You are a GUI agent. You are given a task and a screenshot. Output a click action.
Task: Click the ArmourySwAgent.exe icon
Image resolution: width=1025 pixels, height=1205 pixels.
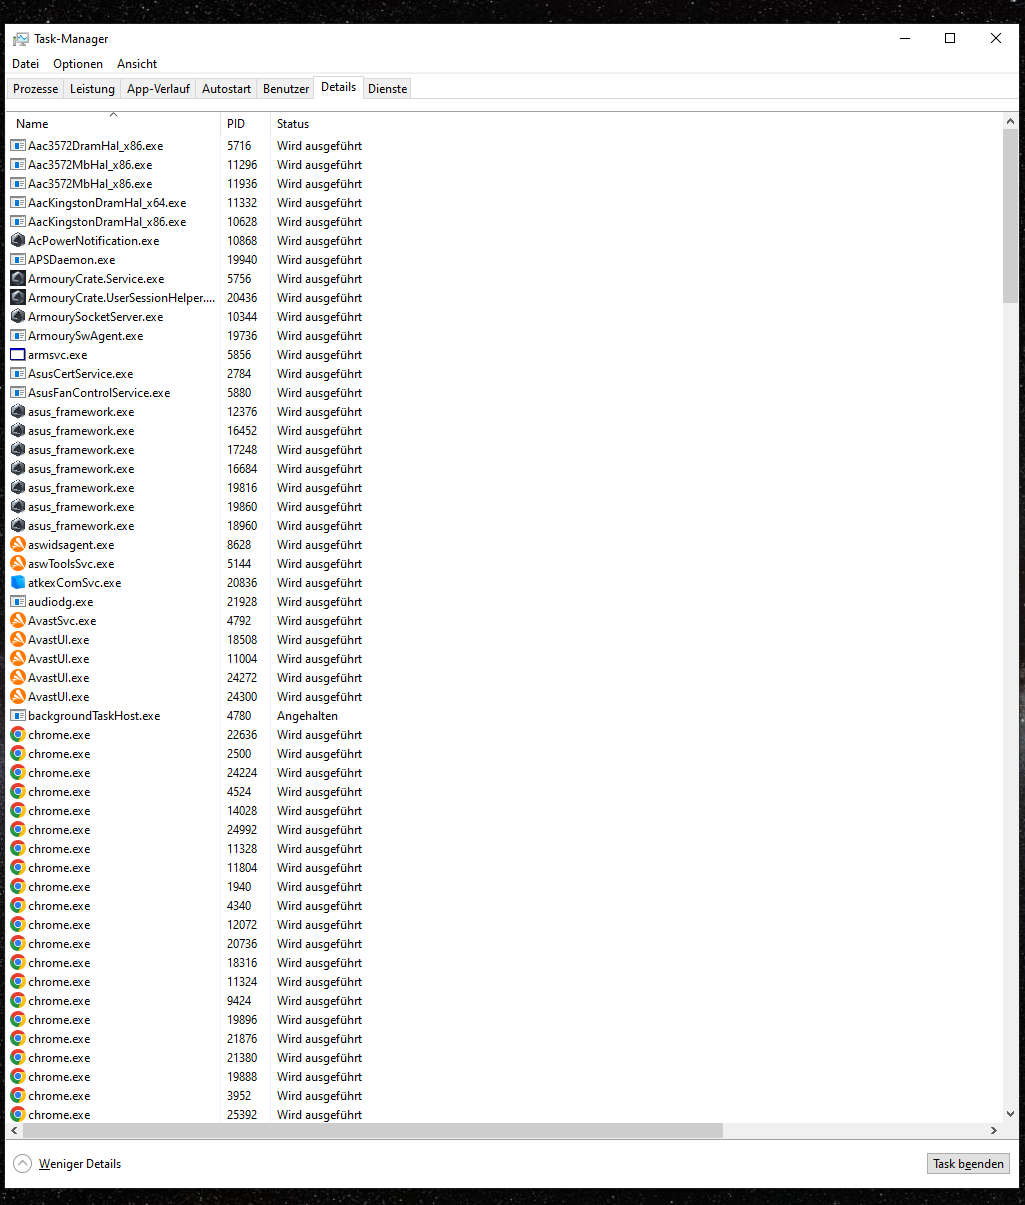[18, 336]
